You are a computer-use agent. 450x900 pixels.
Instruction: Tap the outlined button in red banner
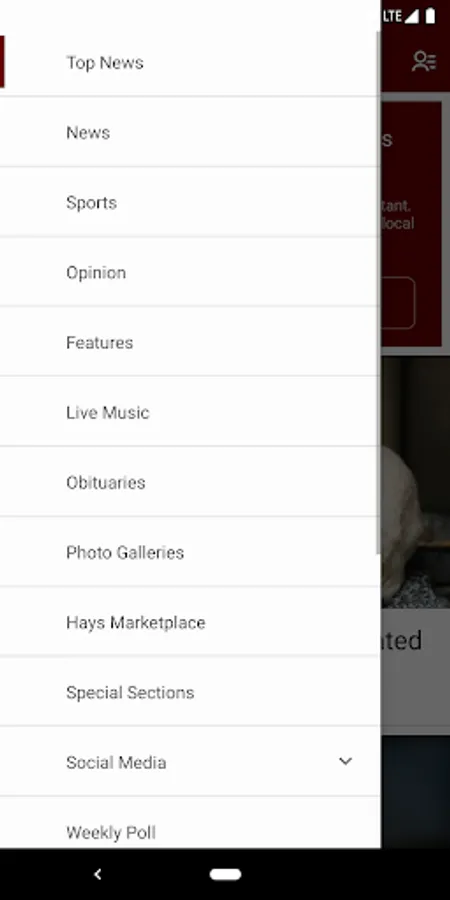[398, 303]
